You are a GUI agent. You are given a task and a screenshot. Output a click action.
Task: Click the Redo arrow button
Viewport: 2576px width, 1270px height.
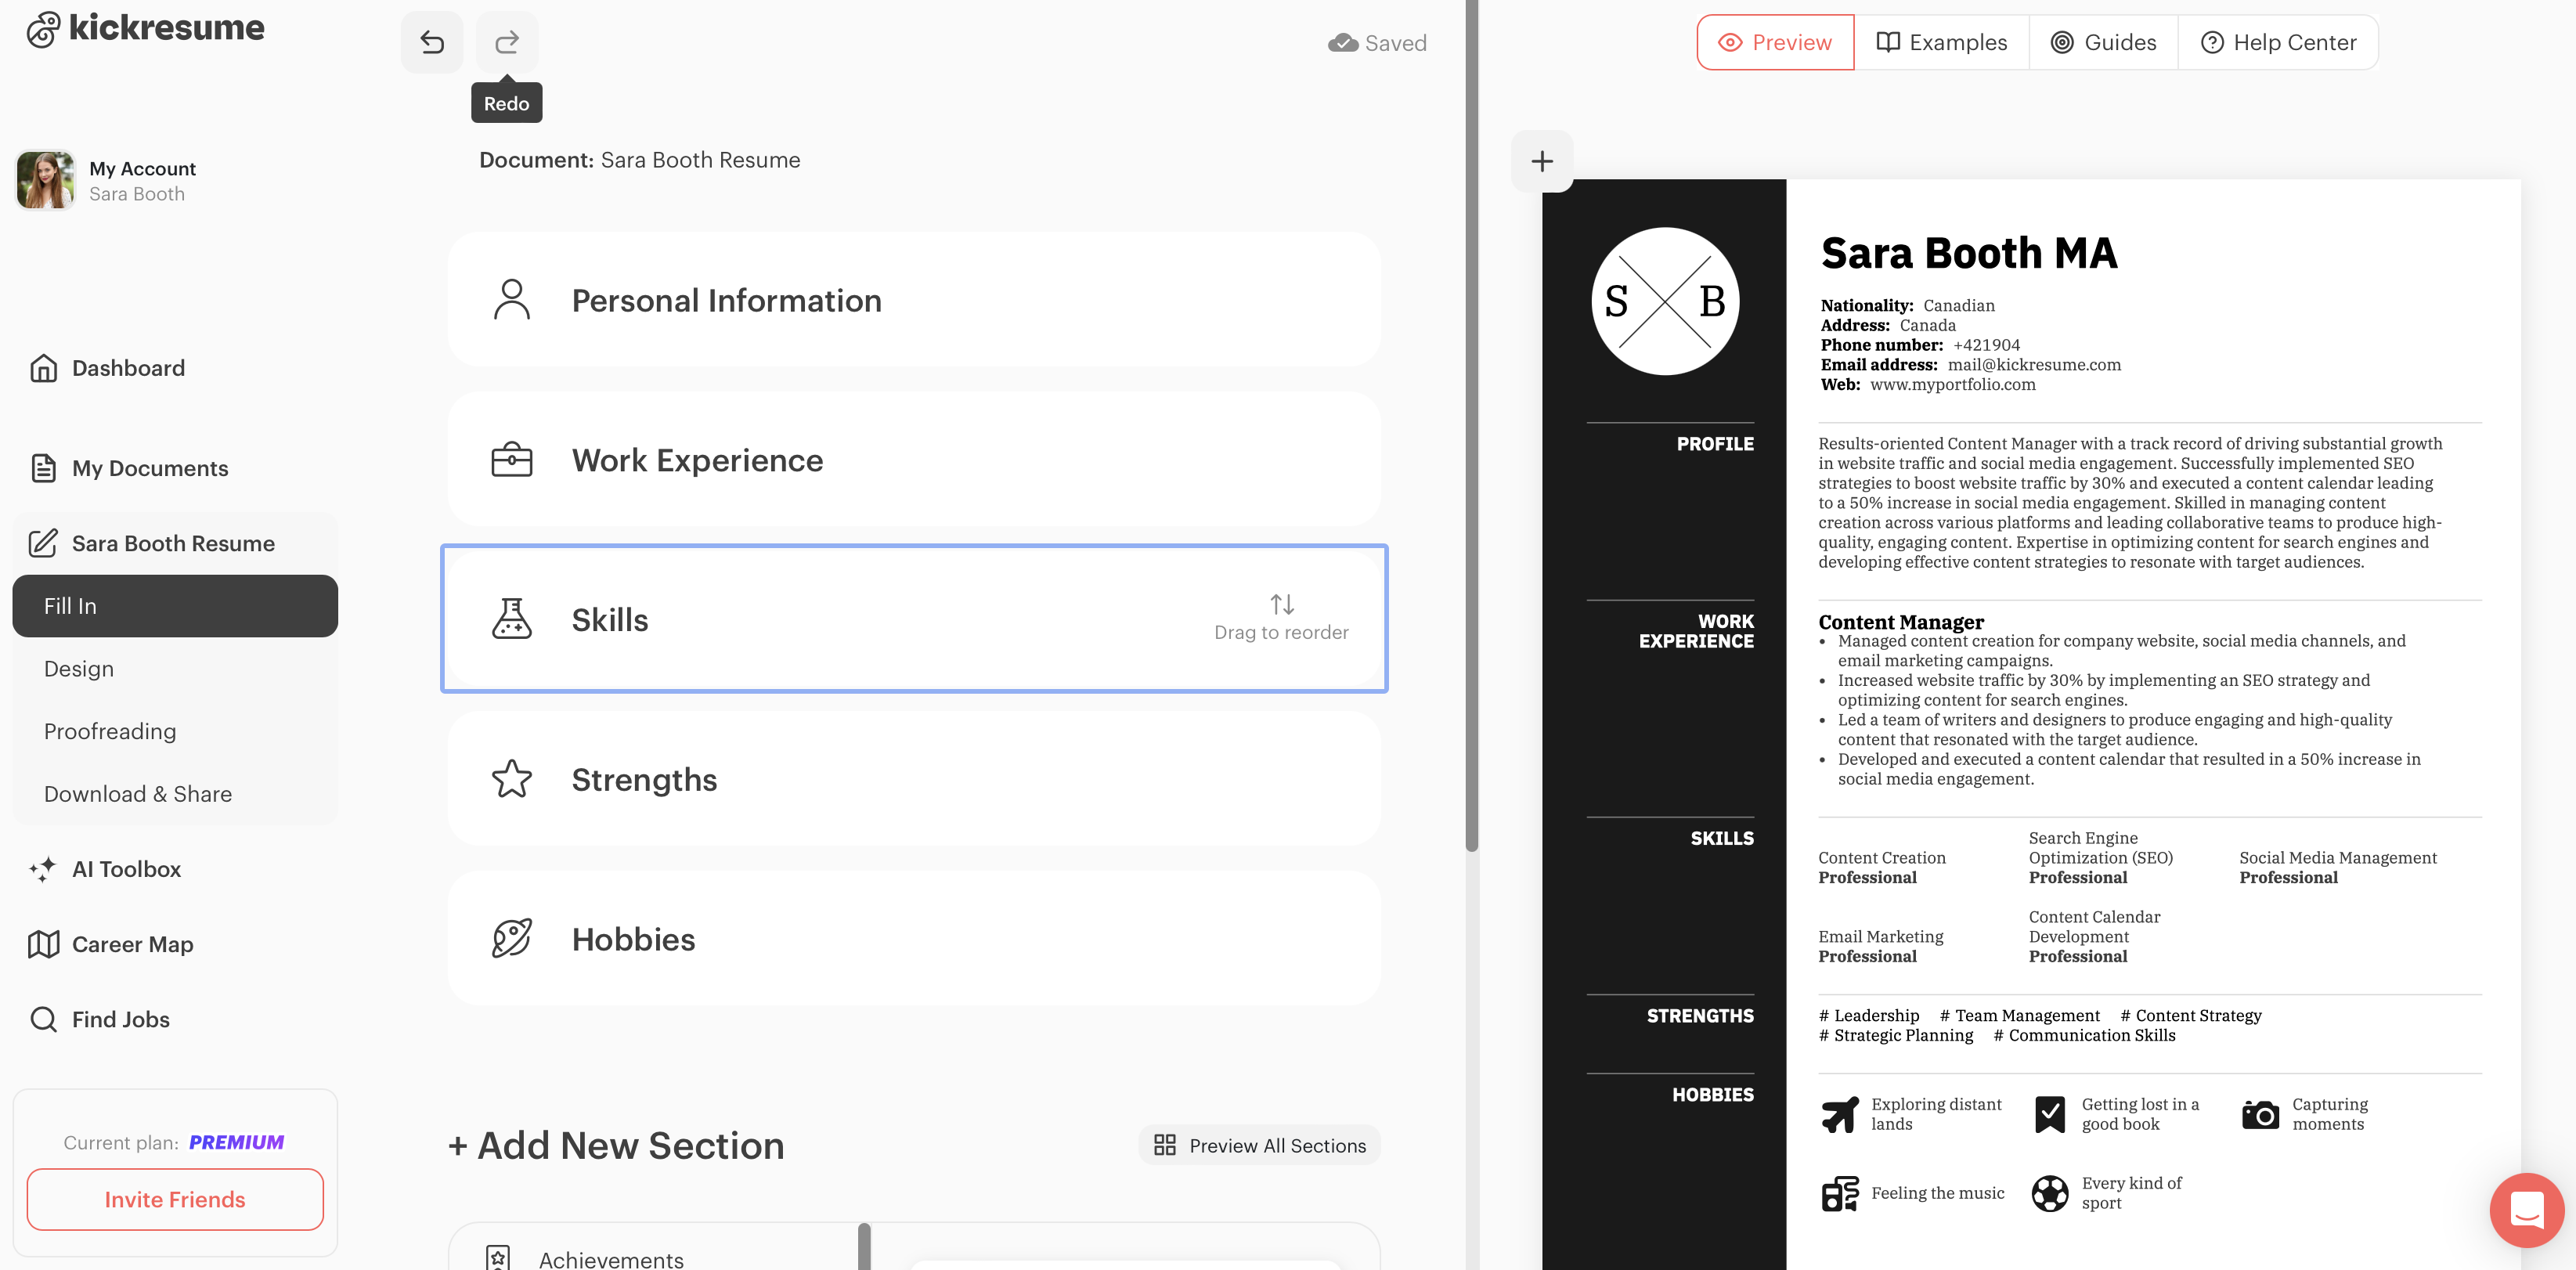[507, 42]
